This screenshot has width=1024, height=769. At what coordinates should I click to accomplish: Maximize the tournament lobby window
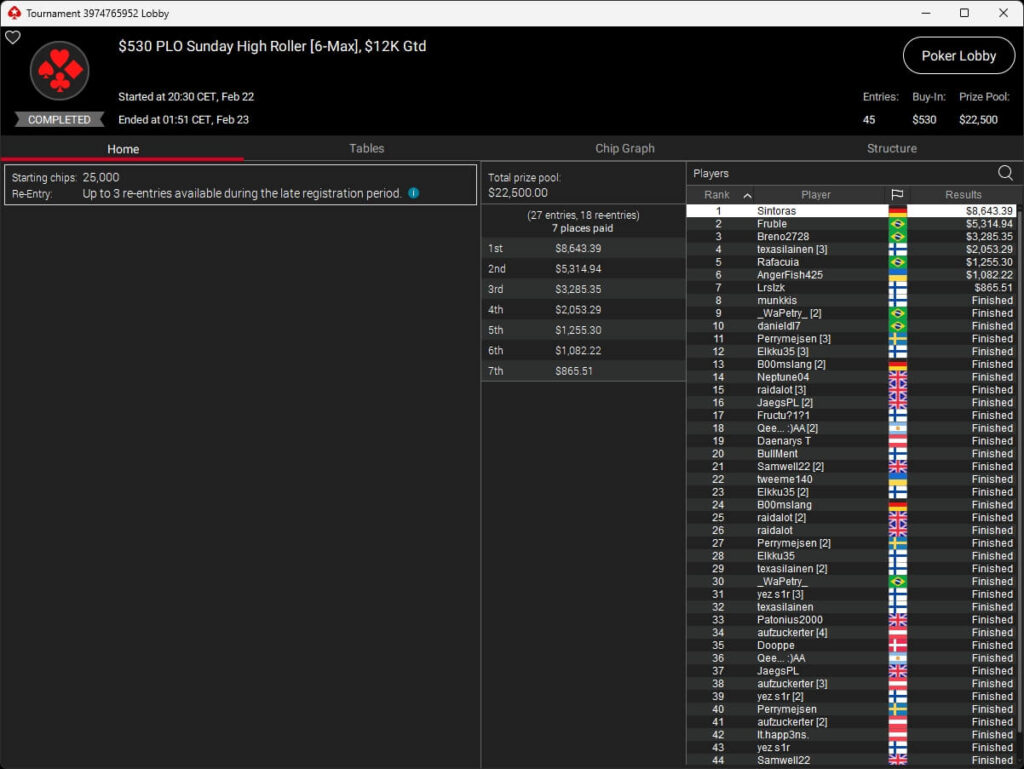point(964,13)
